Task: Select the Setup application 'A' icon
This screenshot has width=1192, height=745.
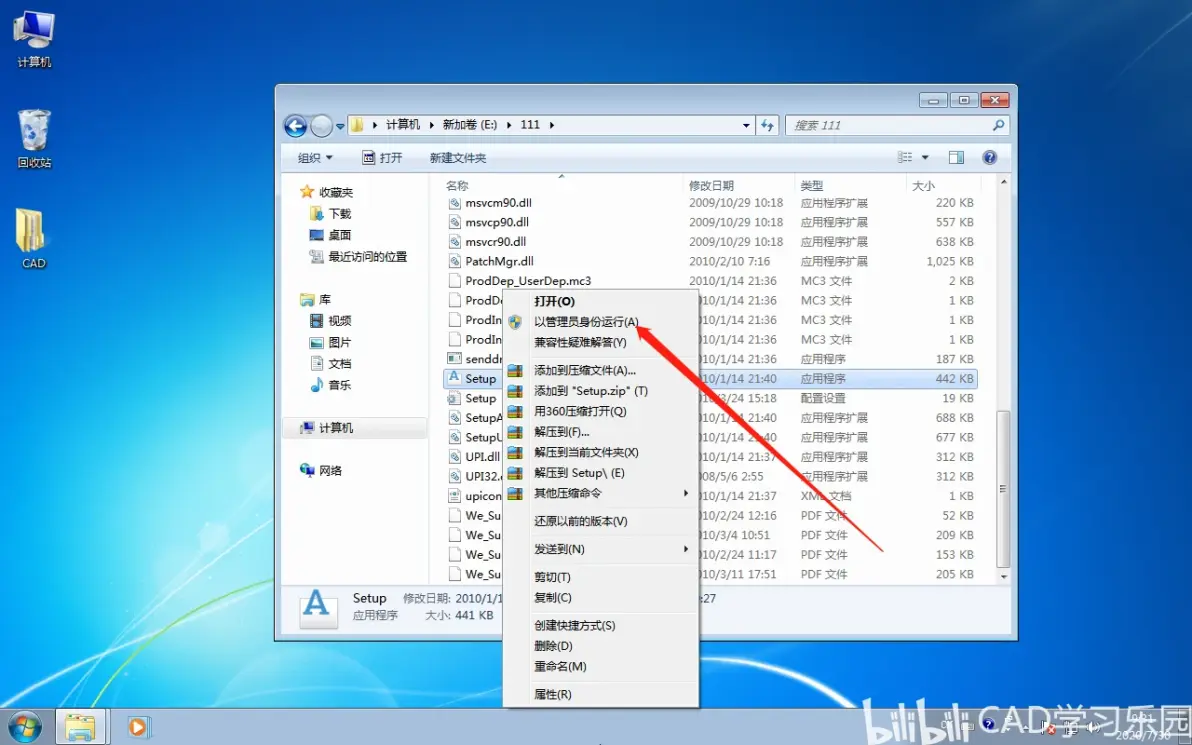Action: (455, 378)
